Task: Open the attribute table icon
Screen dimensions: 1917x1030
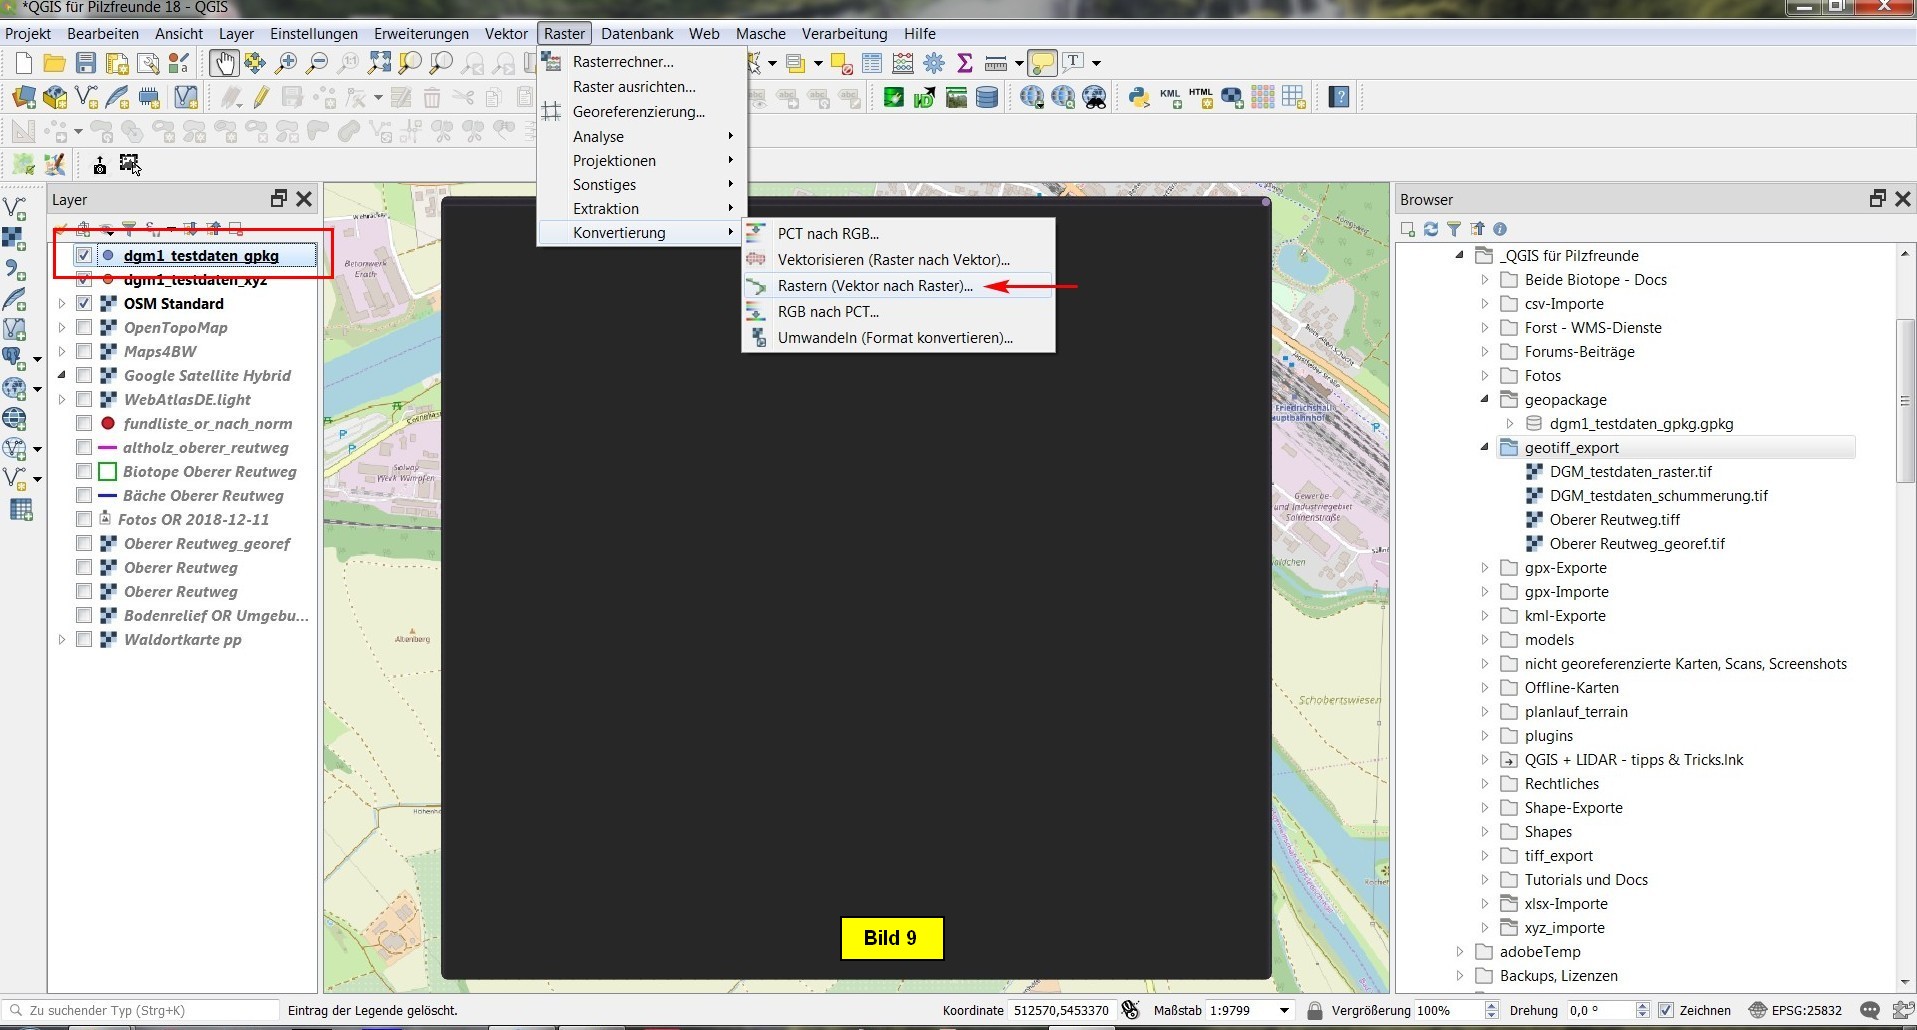Action: pos(872,63)
